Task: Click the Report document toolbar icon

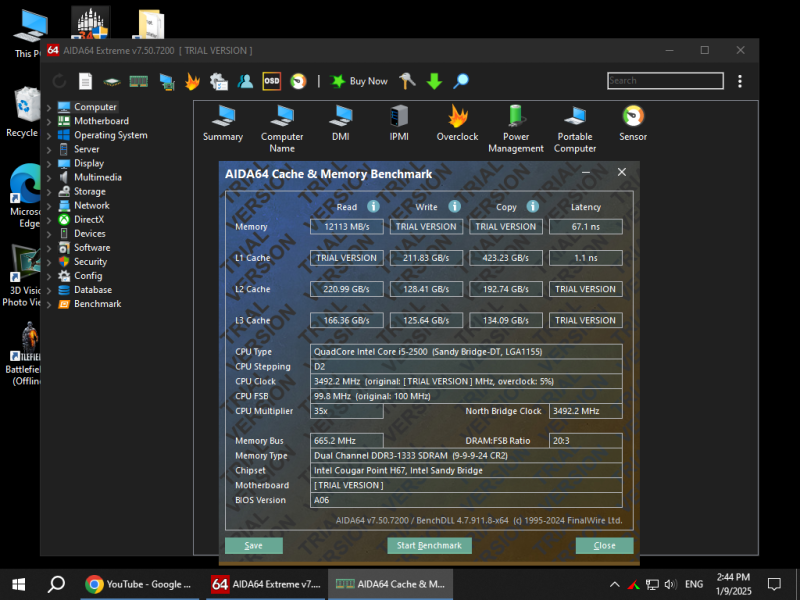Action: (x=86, y=81)
